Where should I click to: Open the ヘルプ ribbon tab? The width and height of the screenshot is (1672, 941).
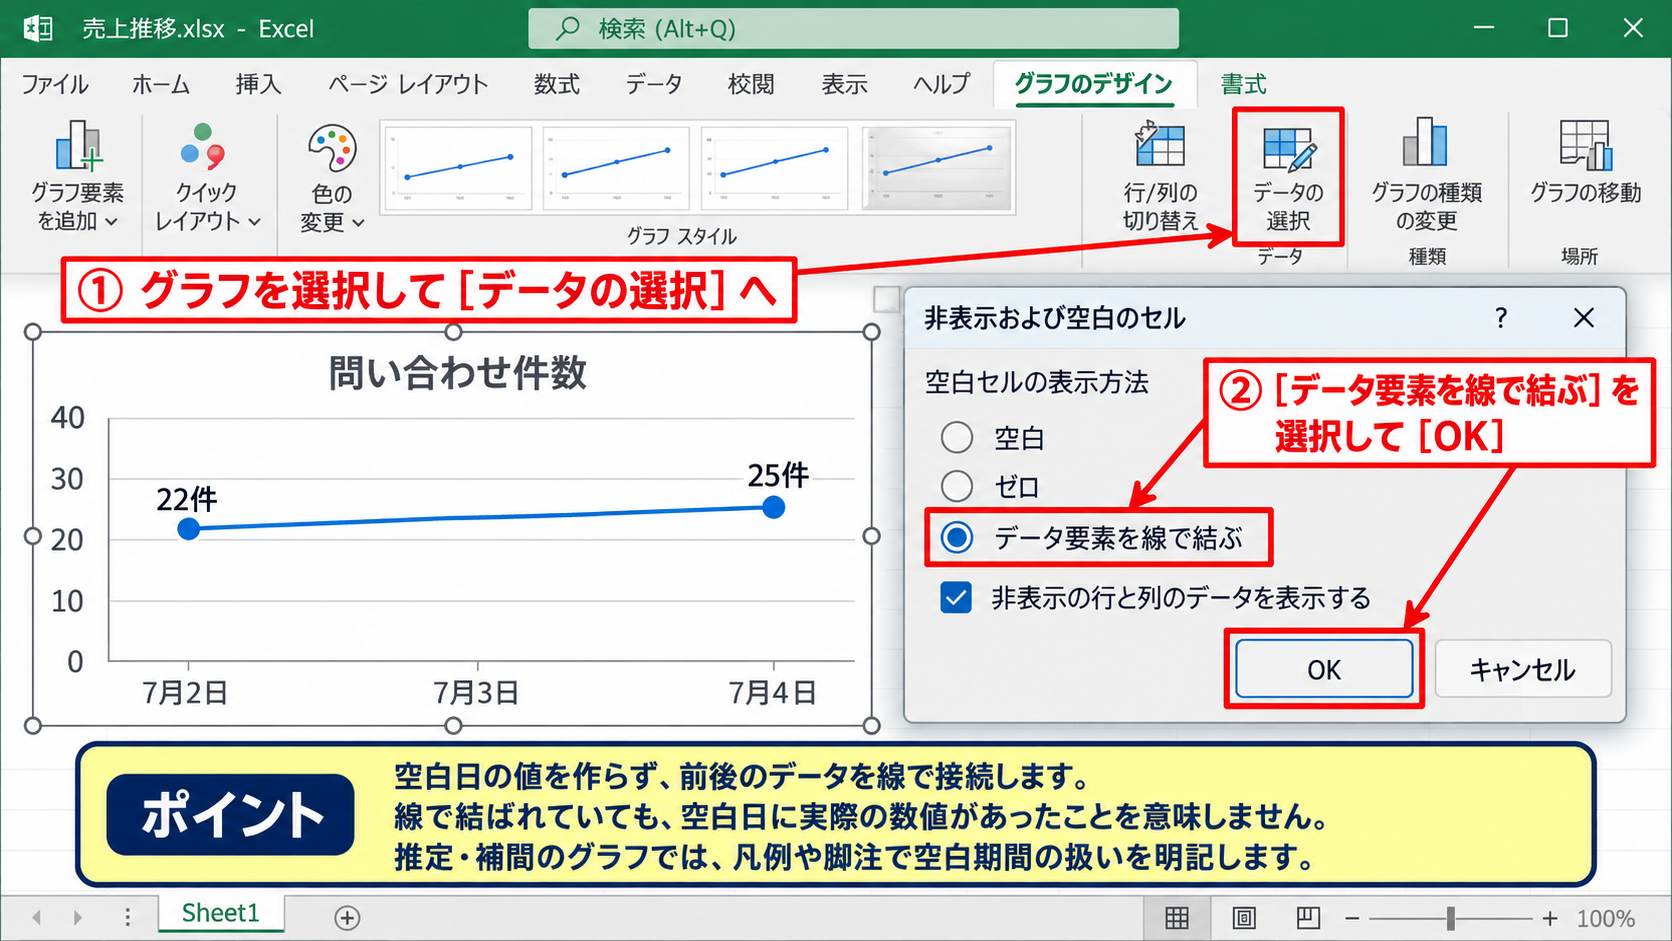(x=941, y=84)
